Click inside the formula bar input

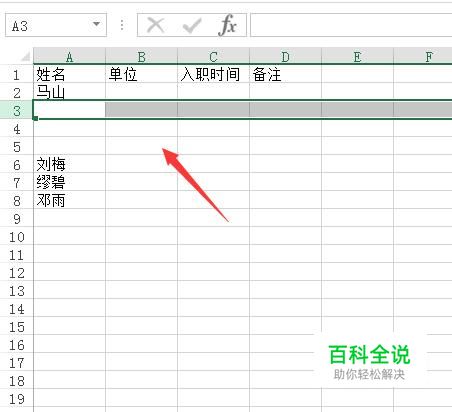(351, 25)
